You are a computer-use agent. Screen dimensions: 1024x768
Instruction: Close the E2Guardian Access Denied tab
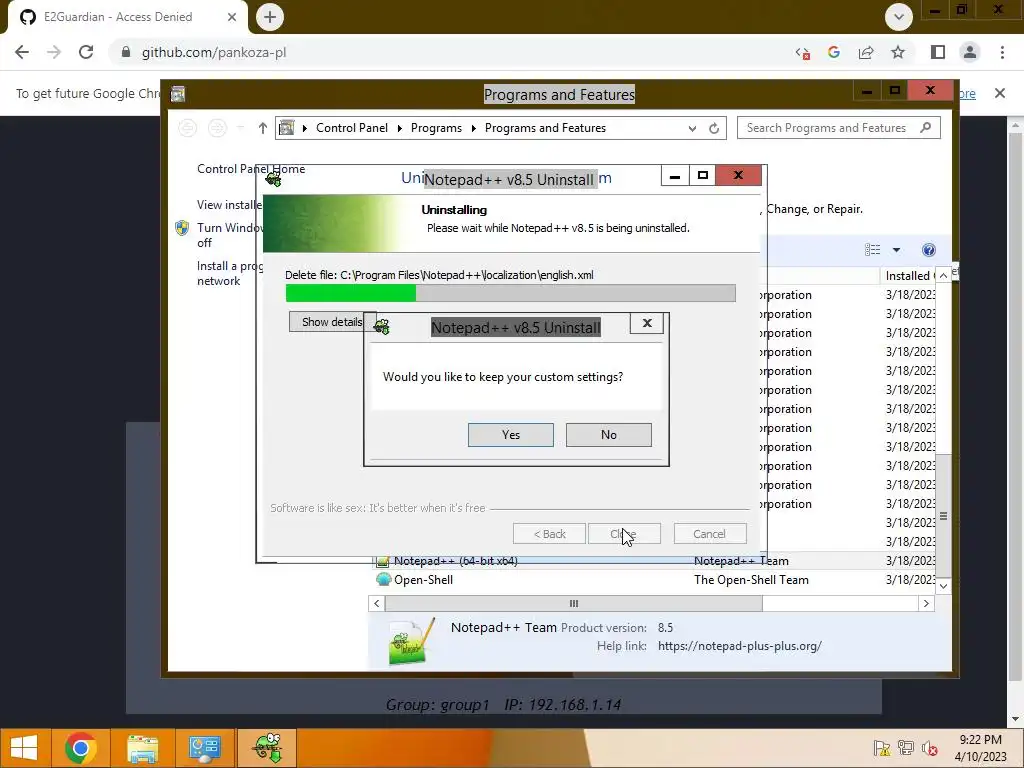click(232, 17)
